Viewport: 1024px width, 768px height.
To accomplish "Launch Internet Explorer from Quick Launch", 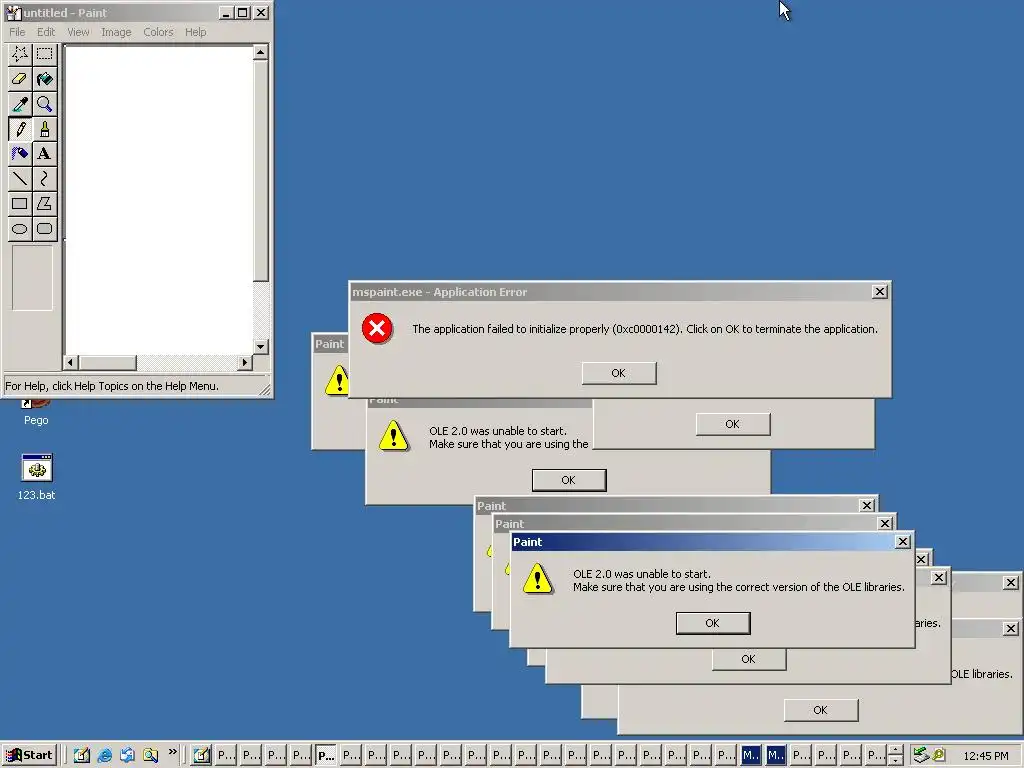I will point(104,755).
